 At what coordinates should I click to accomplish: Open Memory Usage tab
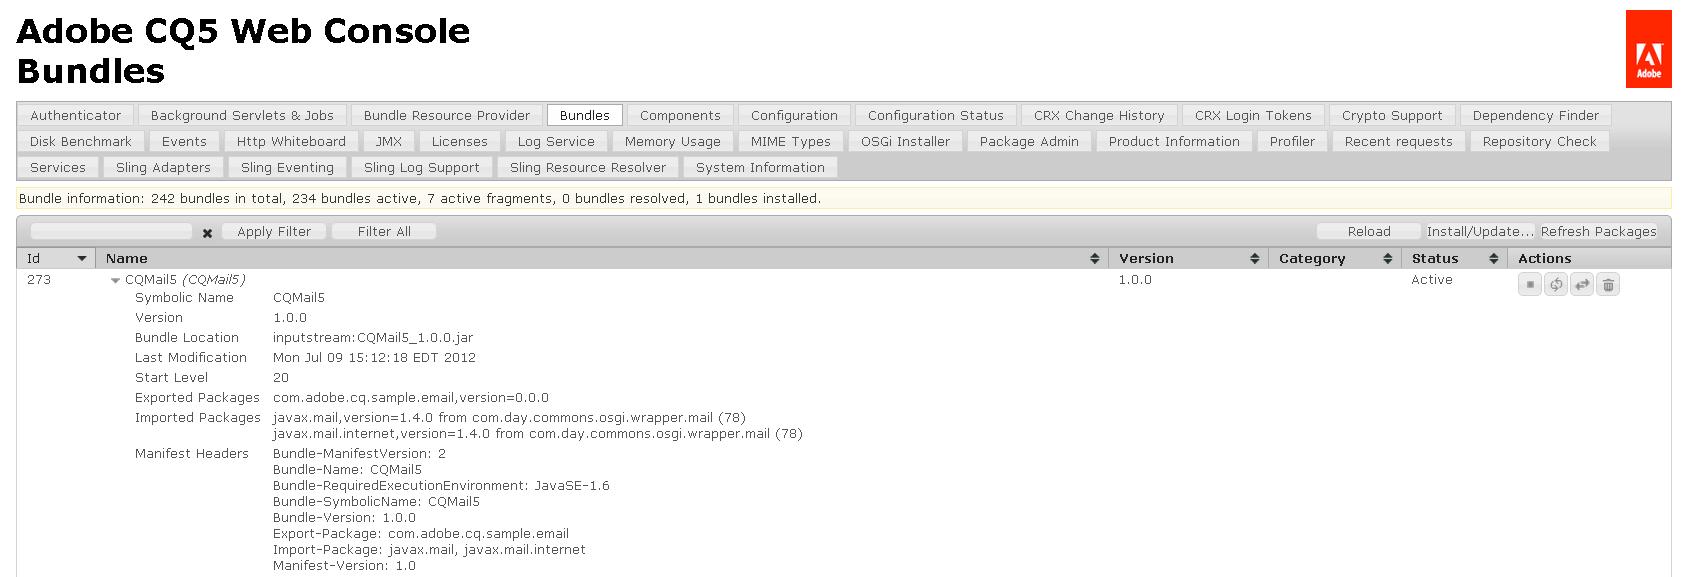(673, 141)
